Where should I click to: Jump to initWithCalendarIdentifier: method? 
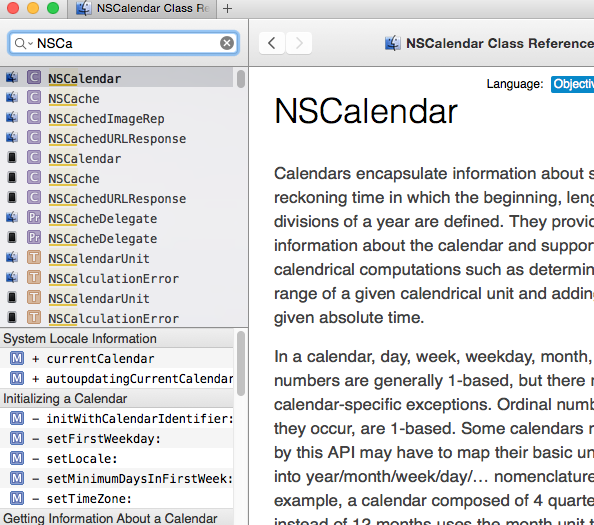click(x=117, y=419)
